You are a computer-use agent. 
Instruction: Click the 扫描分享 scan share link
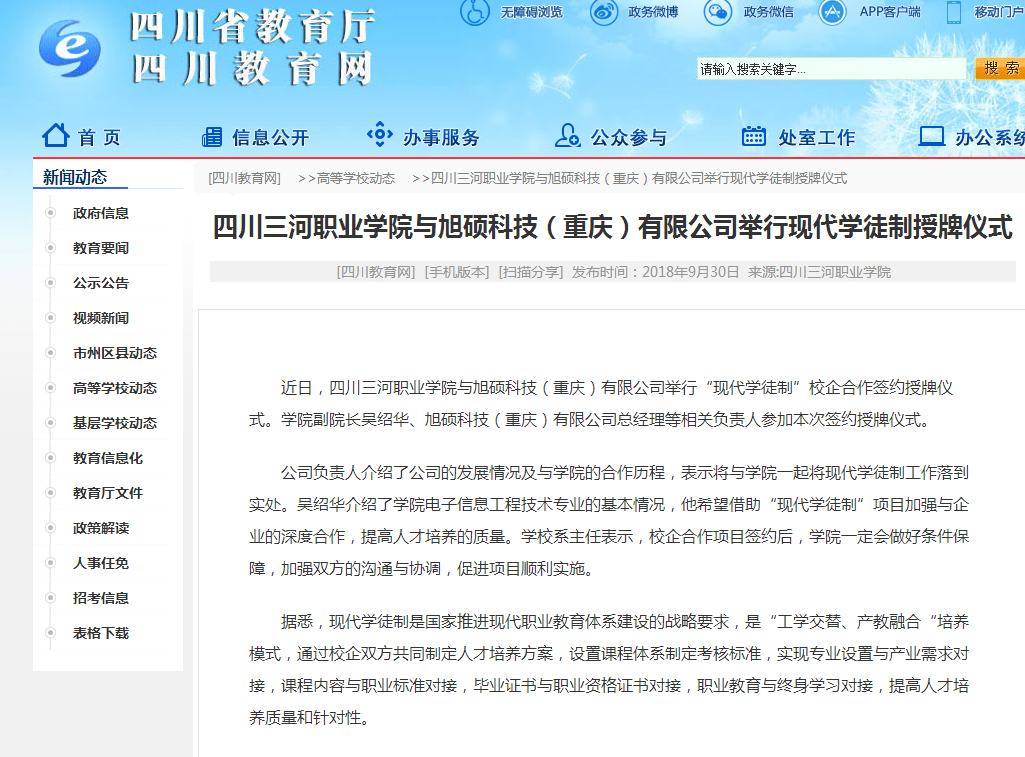tap(531, 272)
